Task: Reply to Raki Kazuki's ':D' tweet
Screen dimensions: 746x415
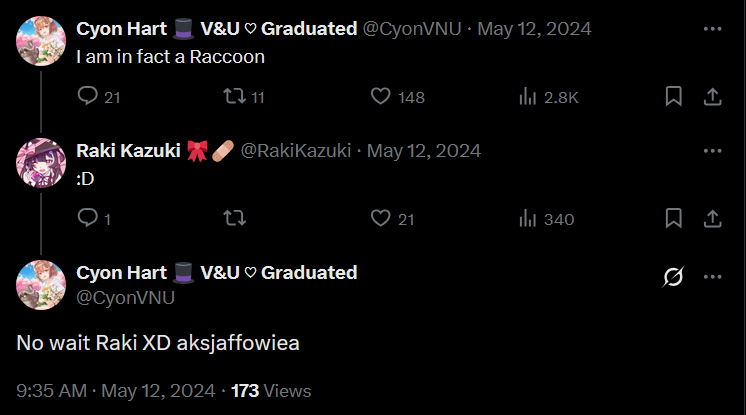Action: point(88,218)
